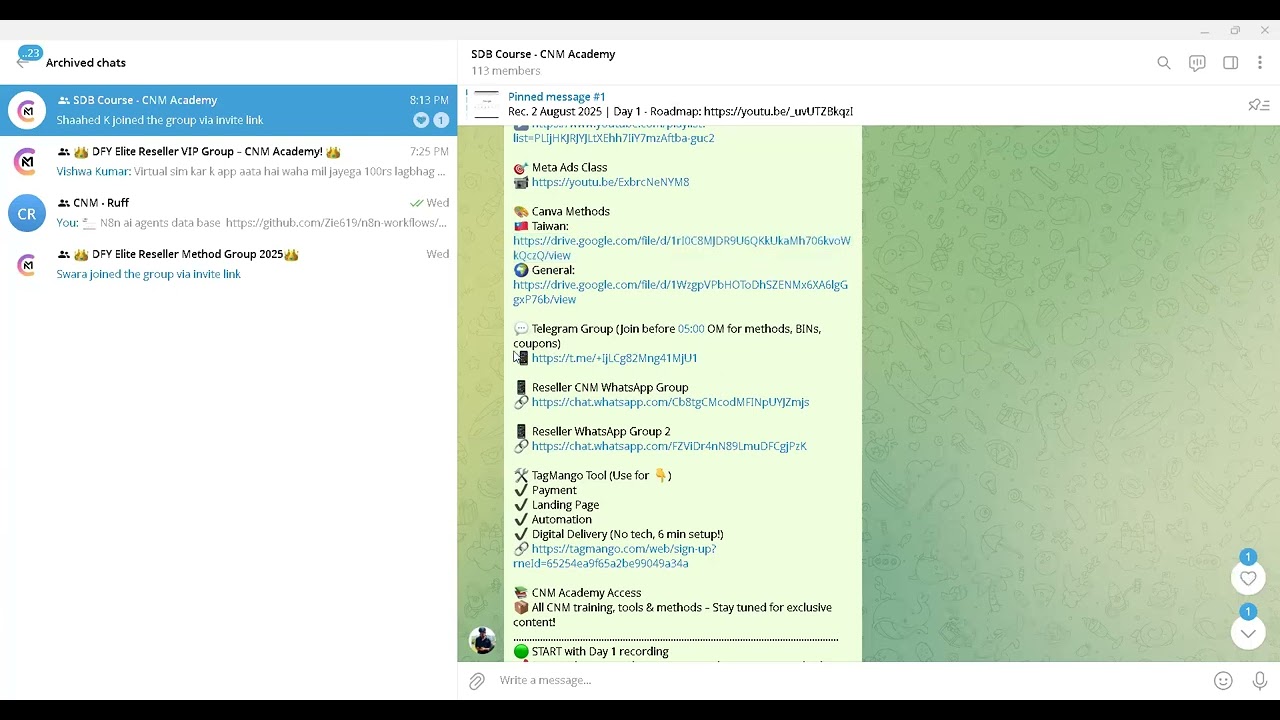Open the emoji picker
The width and height of the screenshot is (1280, 720).
(x=1223, y=681)
